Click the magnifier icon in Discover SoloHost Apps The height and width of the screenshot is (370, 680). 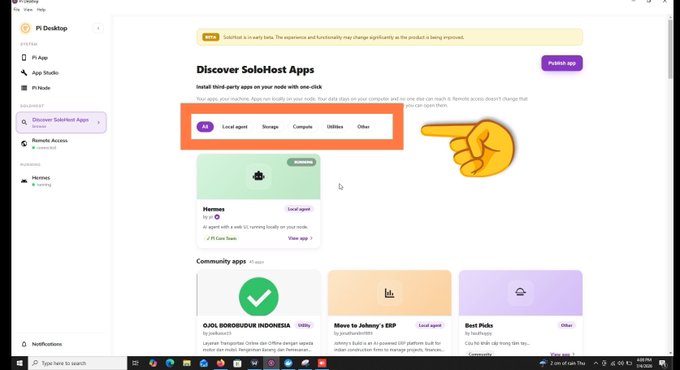coord(24,122)
